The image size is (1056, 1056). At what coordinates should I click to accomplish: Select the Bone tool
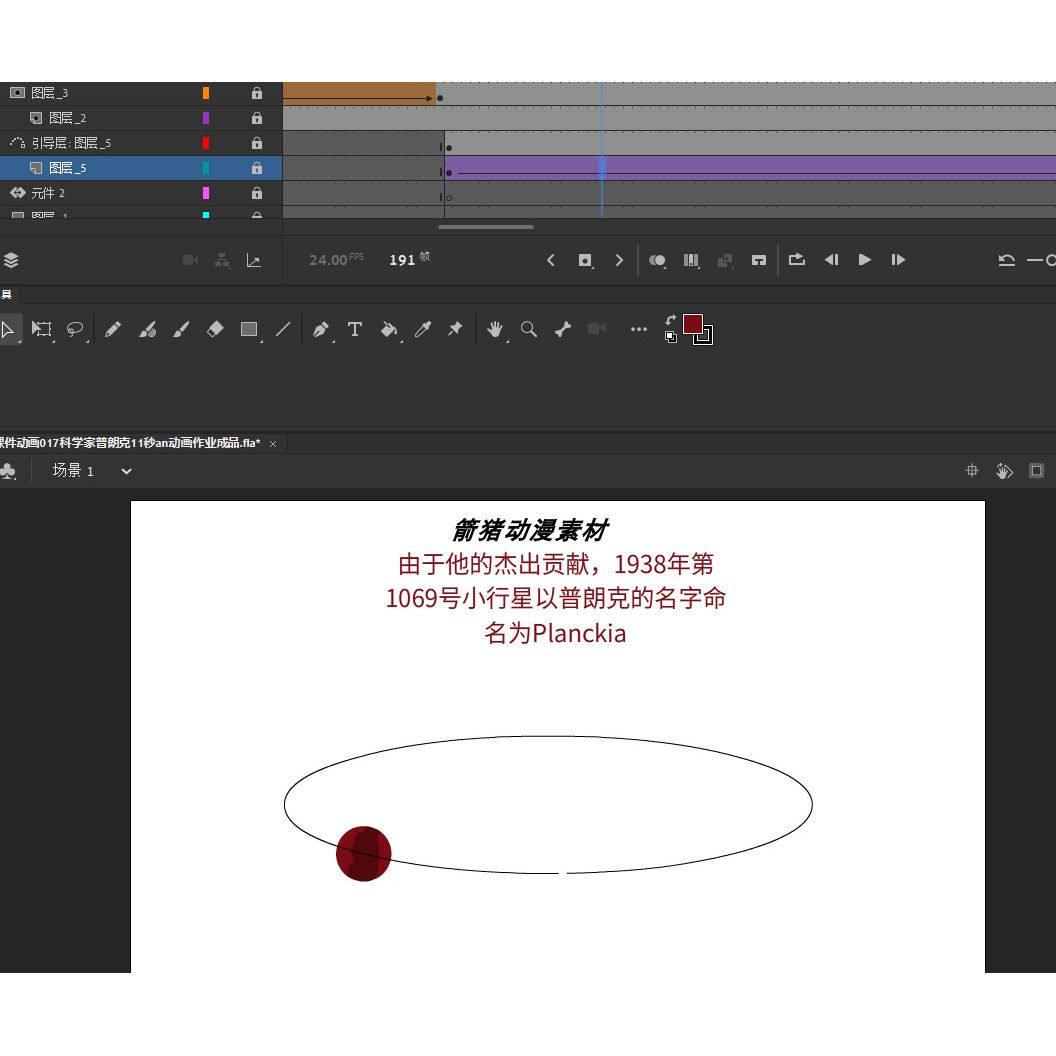point(563,329)
